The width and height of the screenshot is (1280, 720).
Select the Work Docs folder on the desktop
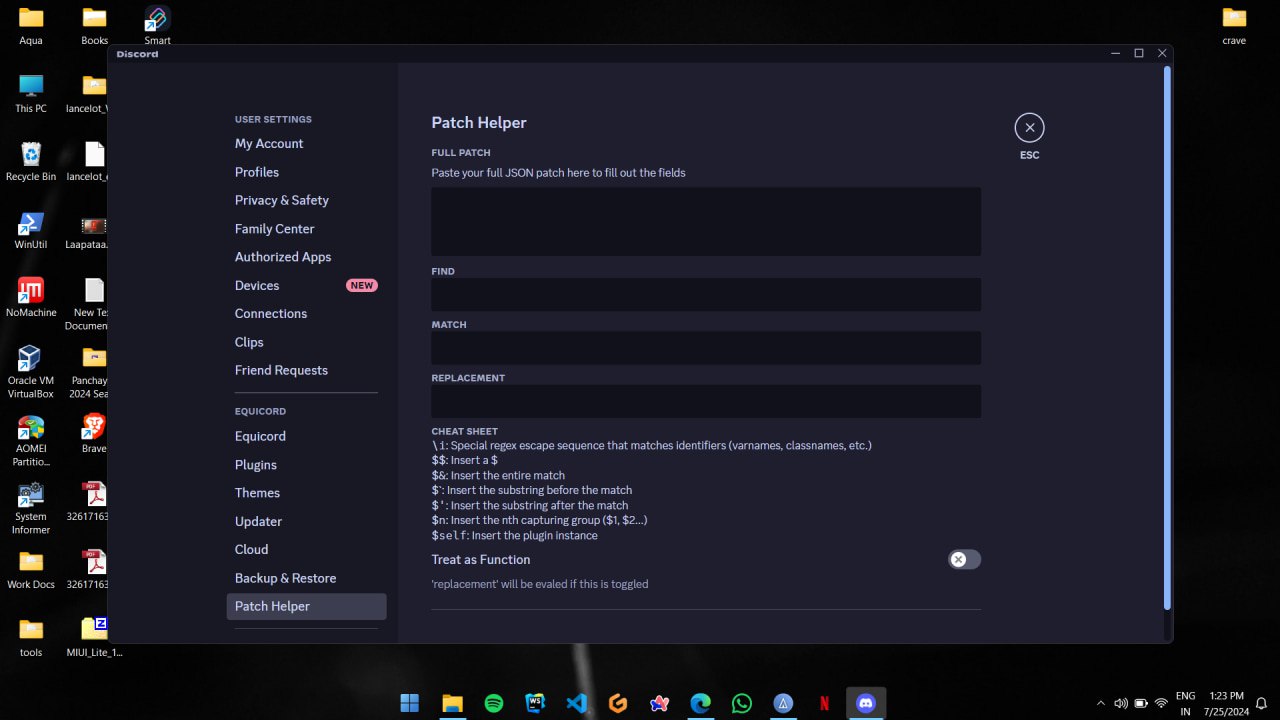click(31, 569)
